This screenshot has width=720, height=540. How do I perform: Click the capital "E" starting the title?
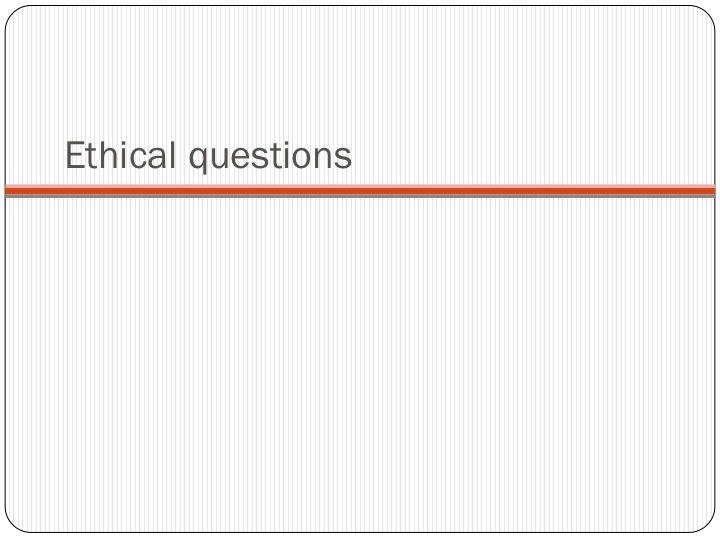(x=74, y=155)
